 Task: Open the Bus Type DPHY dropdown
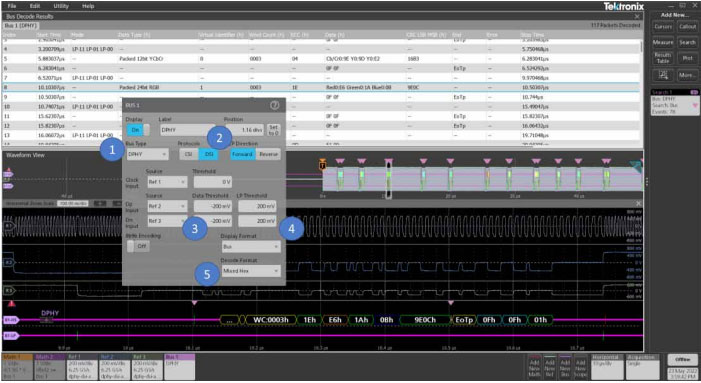pyautogui.click(x=147, y=154)
